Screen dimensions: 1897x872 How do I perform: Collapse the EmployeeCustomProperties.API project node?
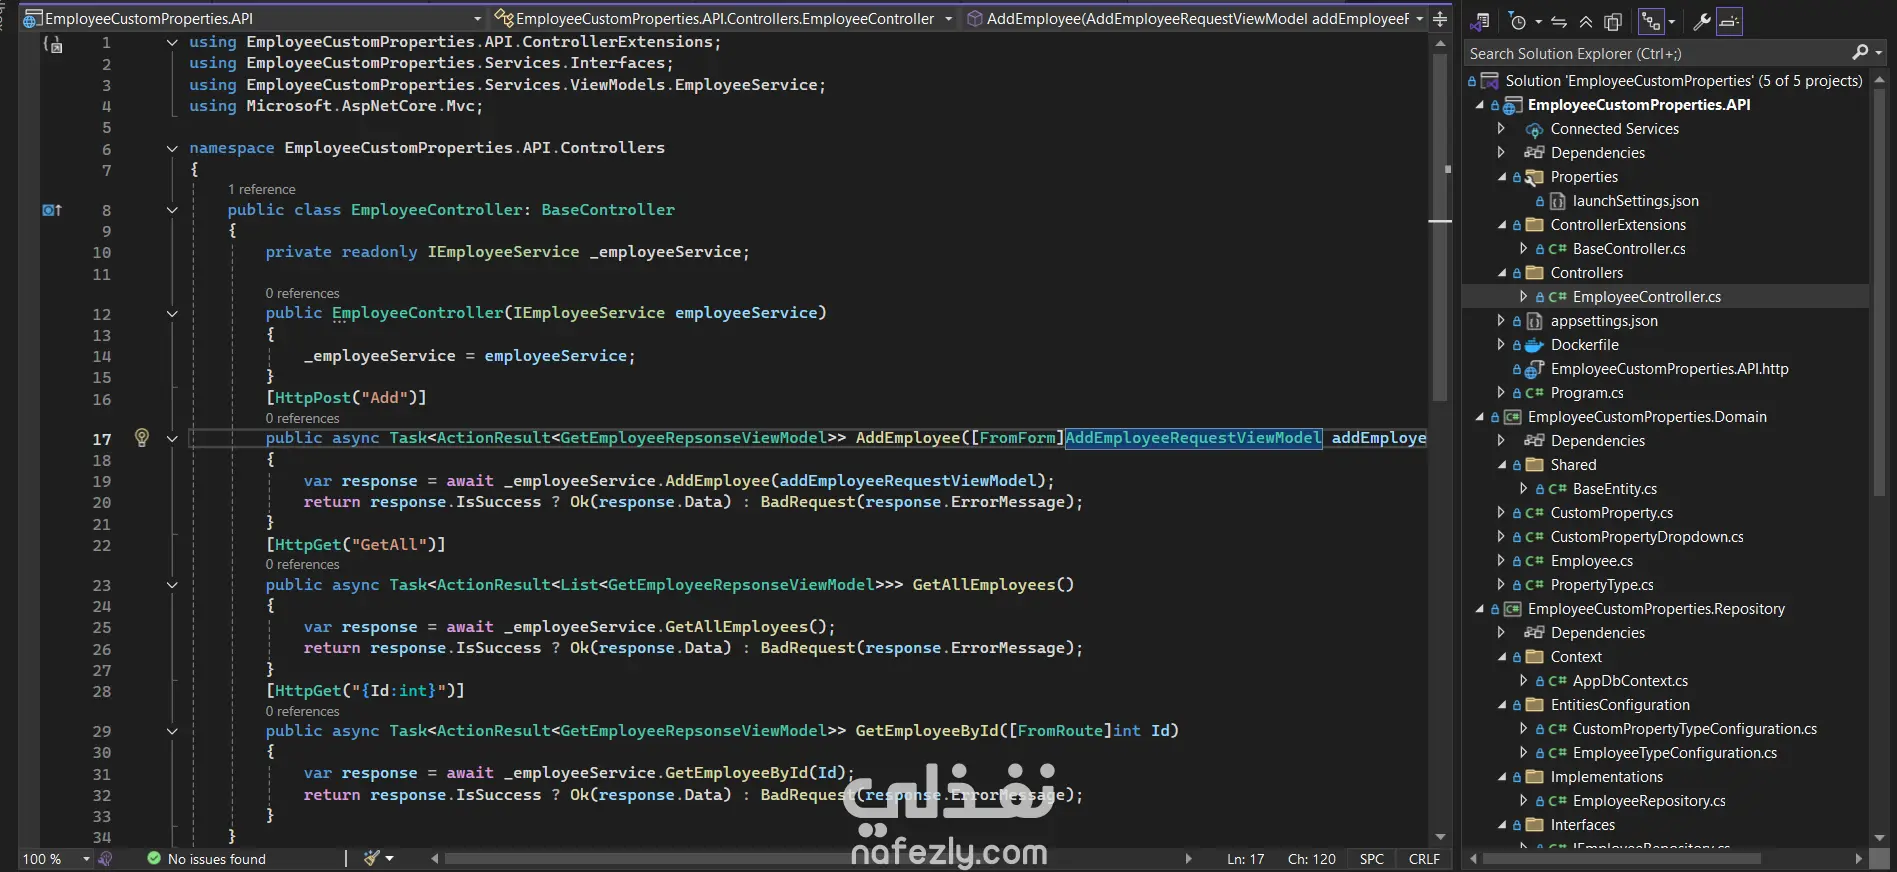[1480, 105]
